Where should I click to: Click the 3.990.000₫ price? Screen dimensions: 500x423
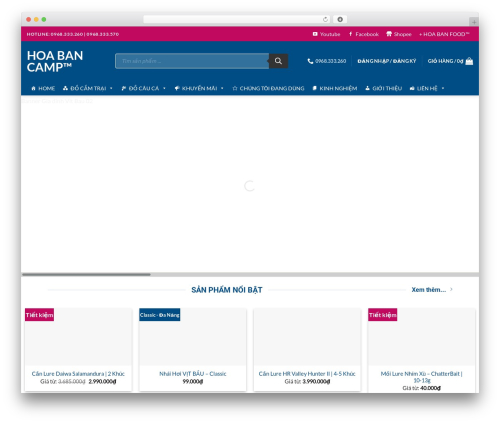coord(316,381)
